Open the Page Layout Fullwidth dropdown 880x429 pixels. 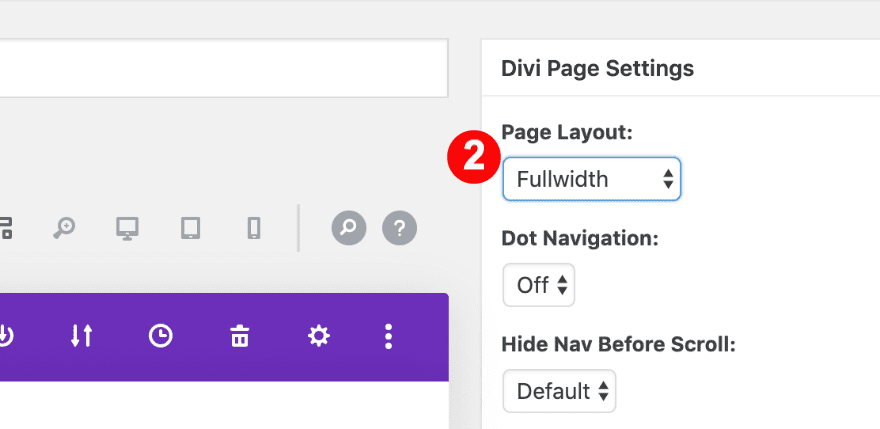(x=591, y=179)
